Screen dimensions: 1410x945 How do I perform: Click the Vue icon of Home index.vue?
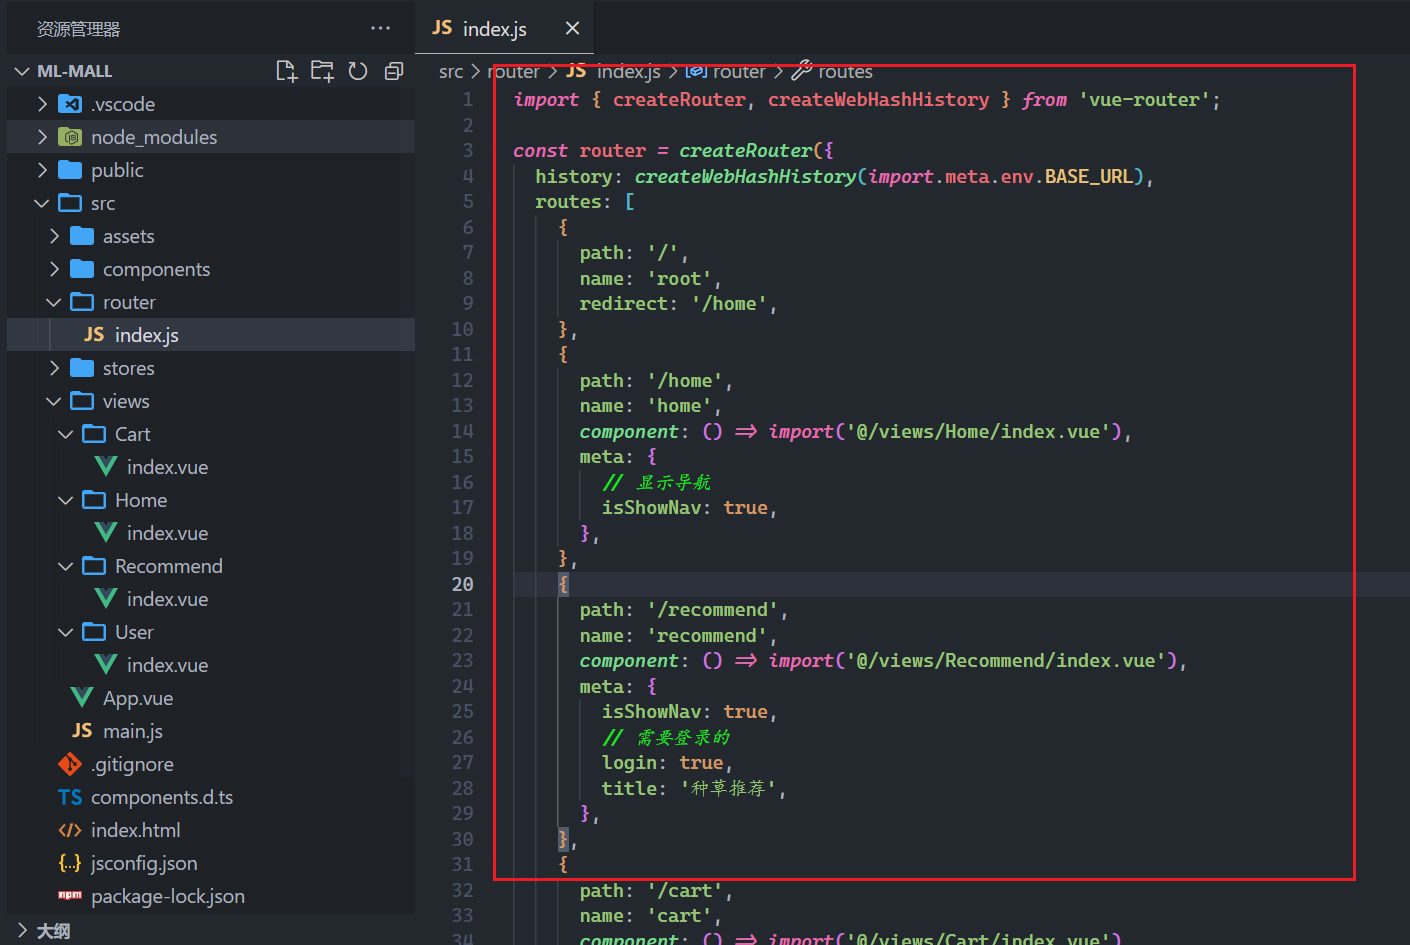coord(106,533)
